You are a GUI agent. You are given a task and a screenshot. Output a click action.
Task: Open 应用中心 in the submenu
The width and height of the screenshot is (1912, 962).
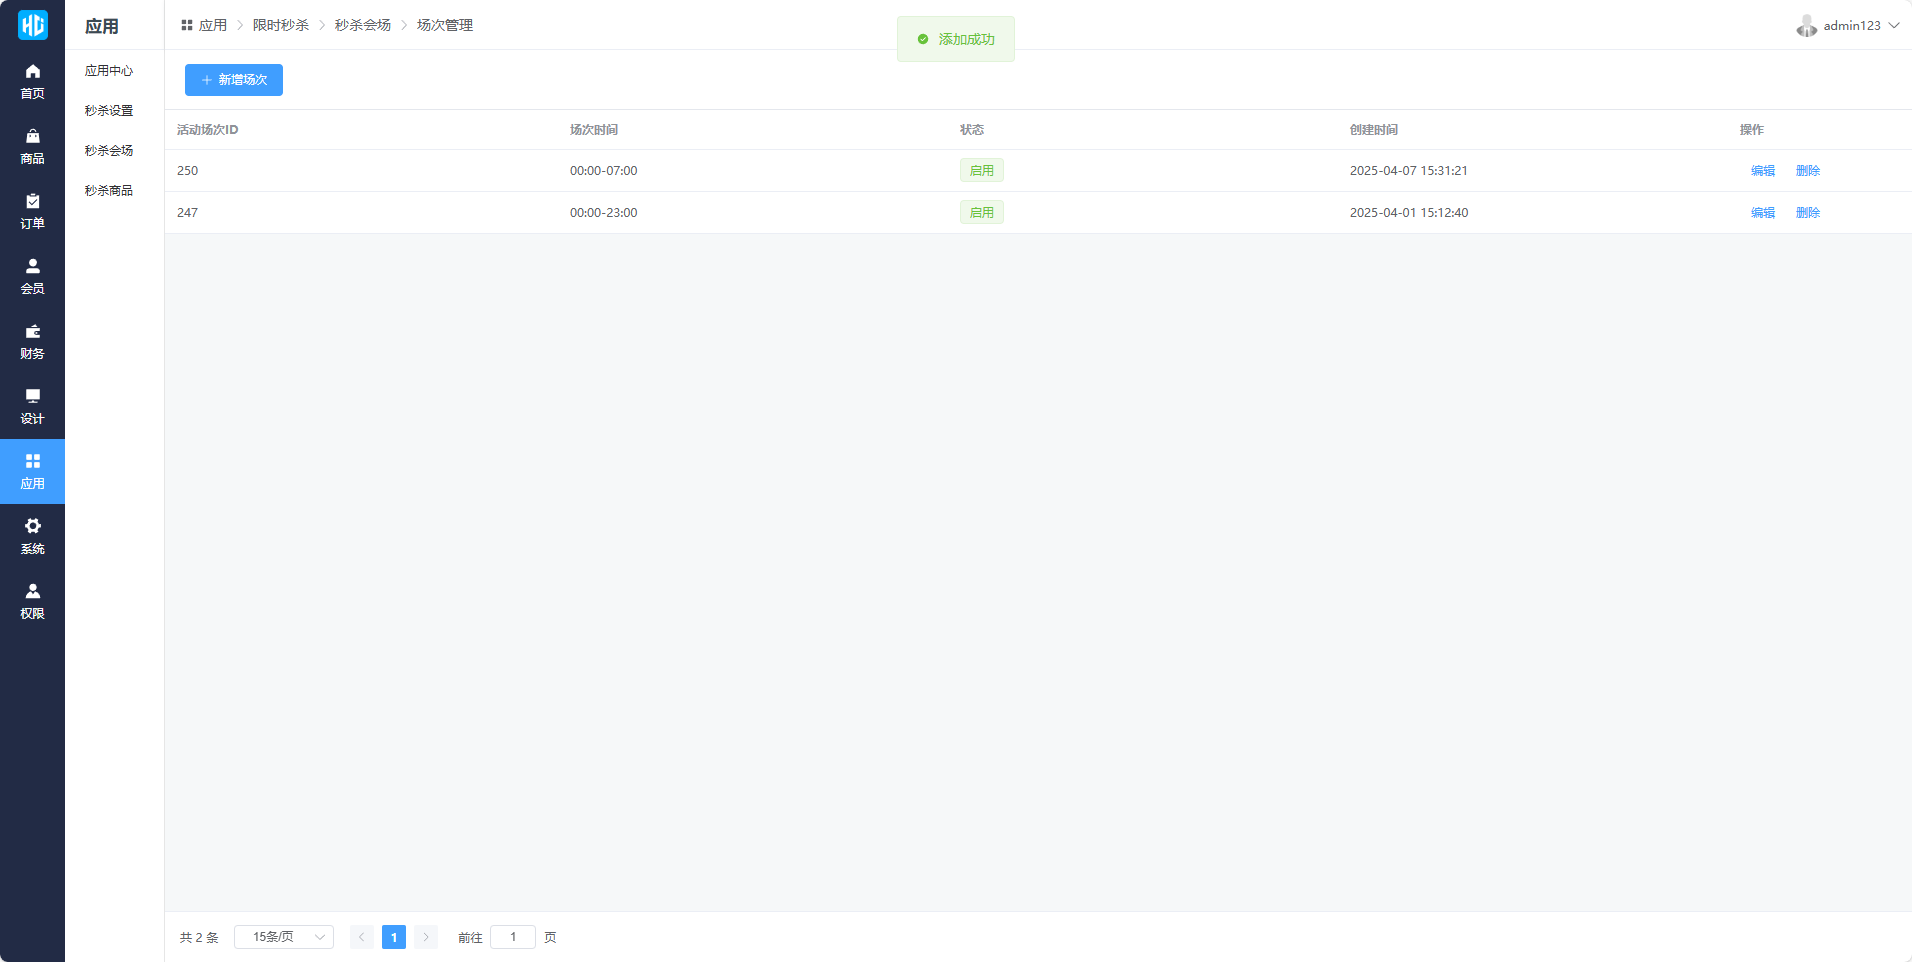(109, 71)
